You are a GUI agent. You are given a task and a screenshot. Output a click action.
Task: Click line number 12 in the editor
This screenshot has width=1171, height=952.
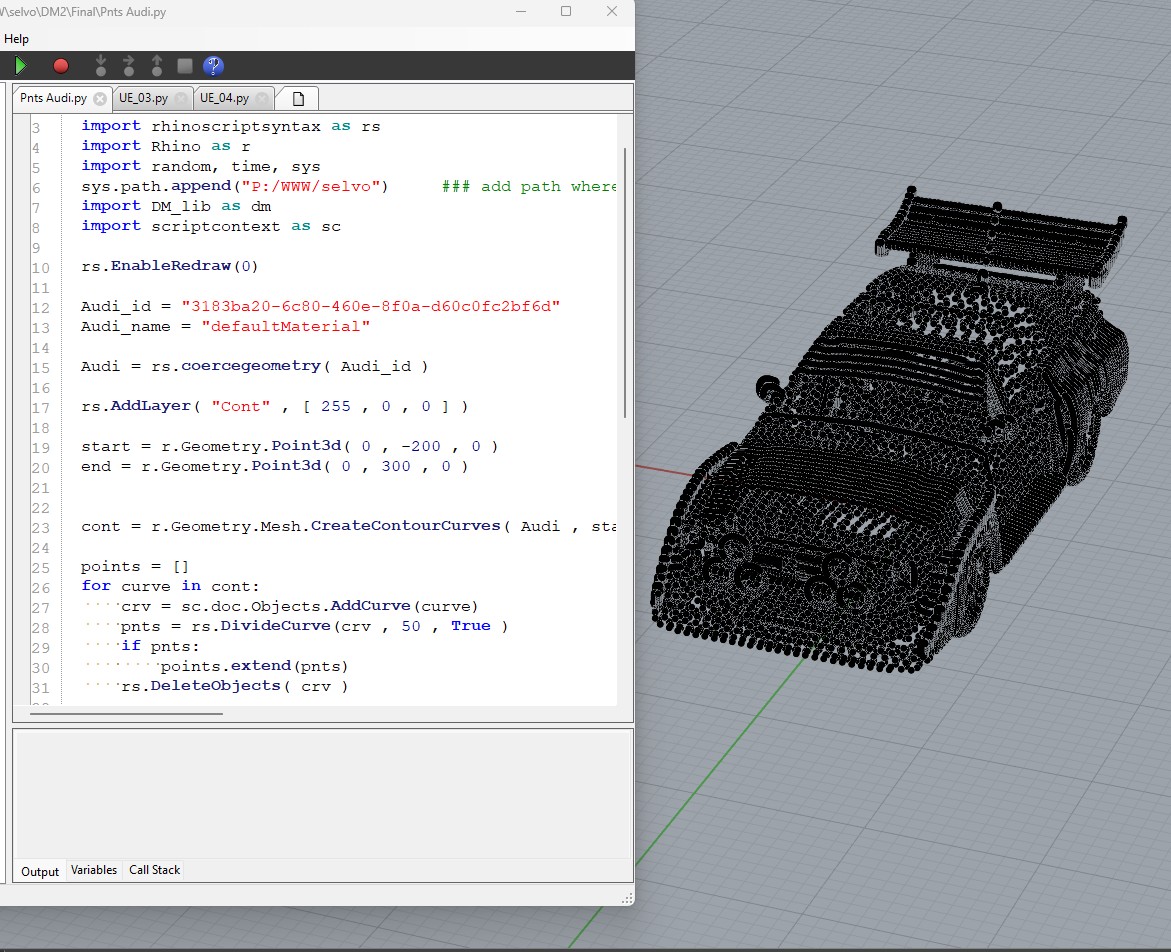pyautogui.click(x=42, y=307)
